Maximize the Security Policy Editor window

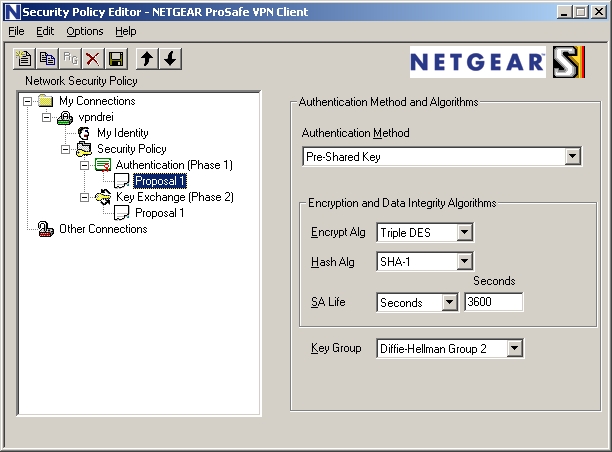pos(580,12)
